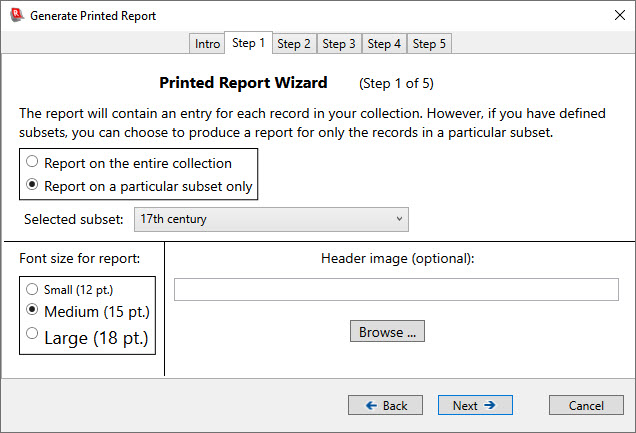Image resolution: width=636 pixels, height=433 pixels.
Task: Jump to the Step 4 tab
Action: click(384, 43)
